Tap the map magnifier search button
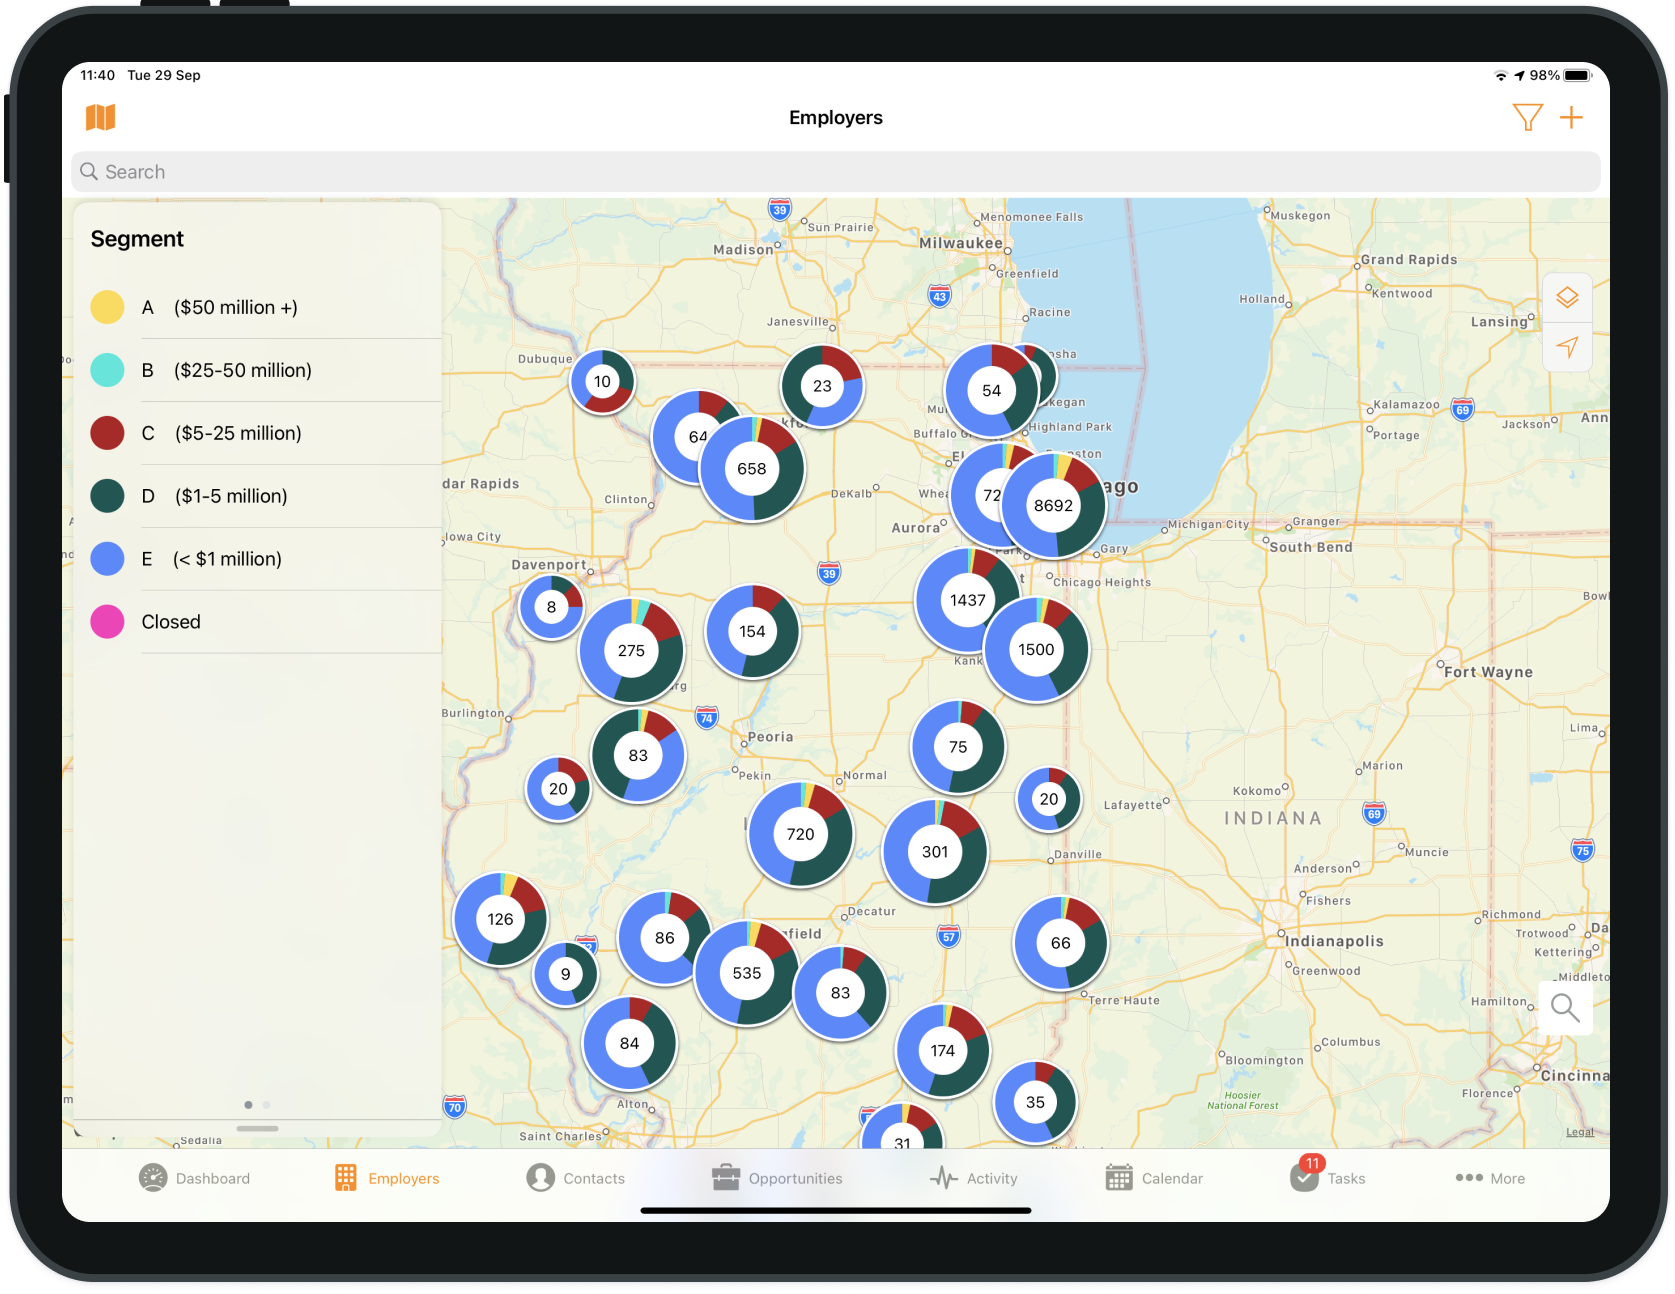The height and width of the screenshot is (1294, 1675). (1565, 1007)
